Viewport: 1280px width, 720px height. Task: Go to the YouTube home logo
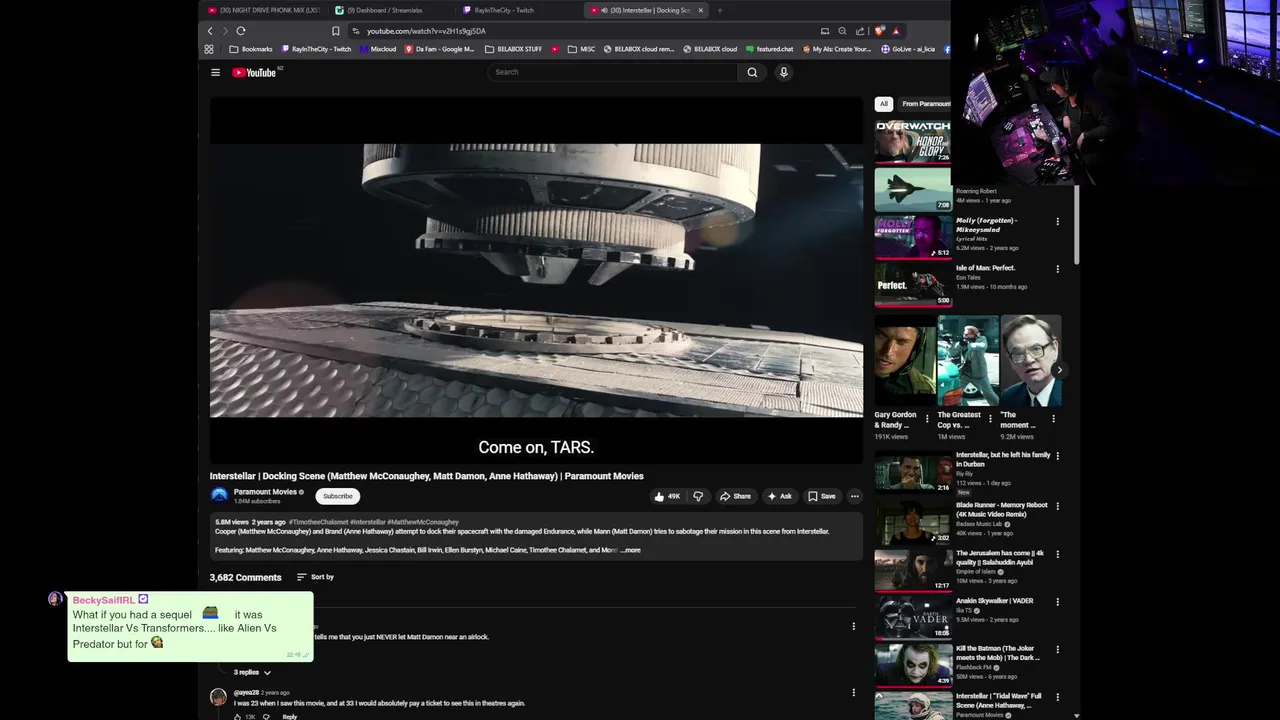pyautogui.click(x=255, y=72)
